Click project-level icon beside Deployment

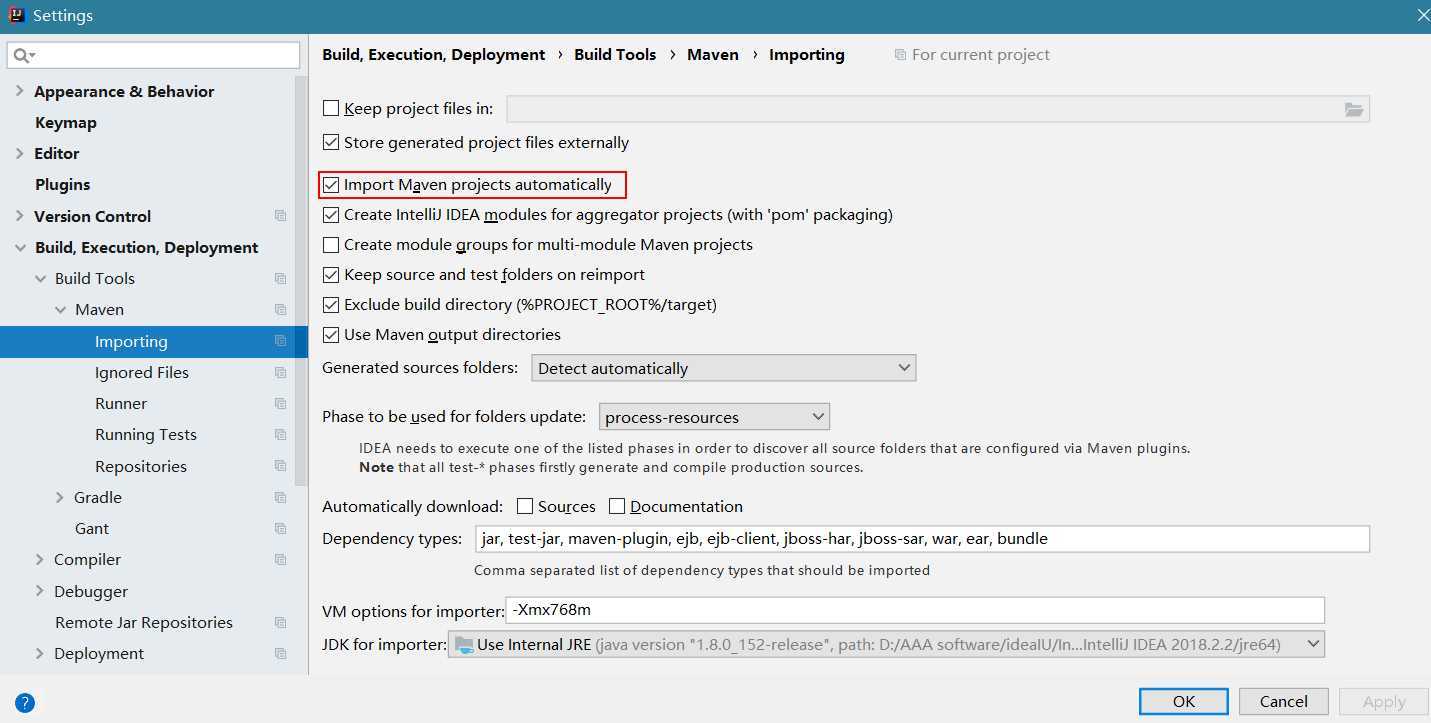(280, 654)
